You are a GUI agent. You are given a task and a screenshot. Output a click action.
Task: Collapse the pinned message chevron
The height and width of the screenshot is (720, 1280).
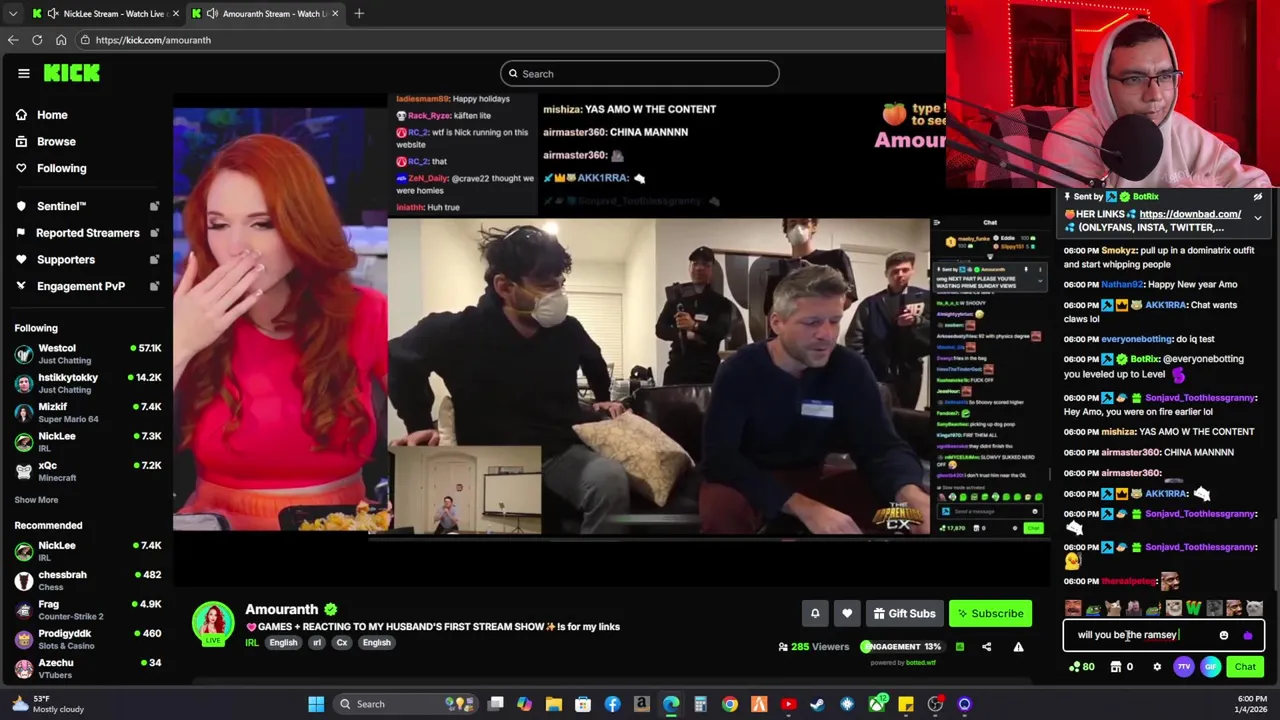point(1258,217)
